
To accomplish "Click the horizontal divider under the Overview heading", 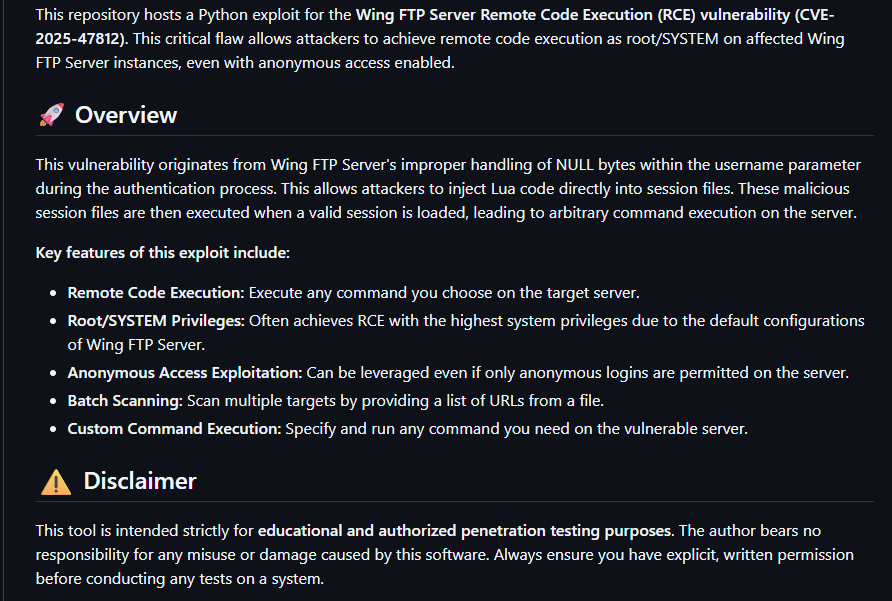I will tap(455, 136).
